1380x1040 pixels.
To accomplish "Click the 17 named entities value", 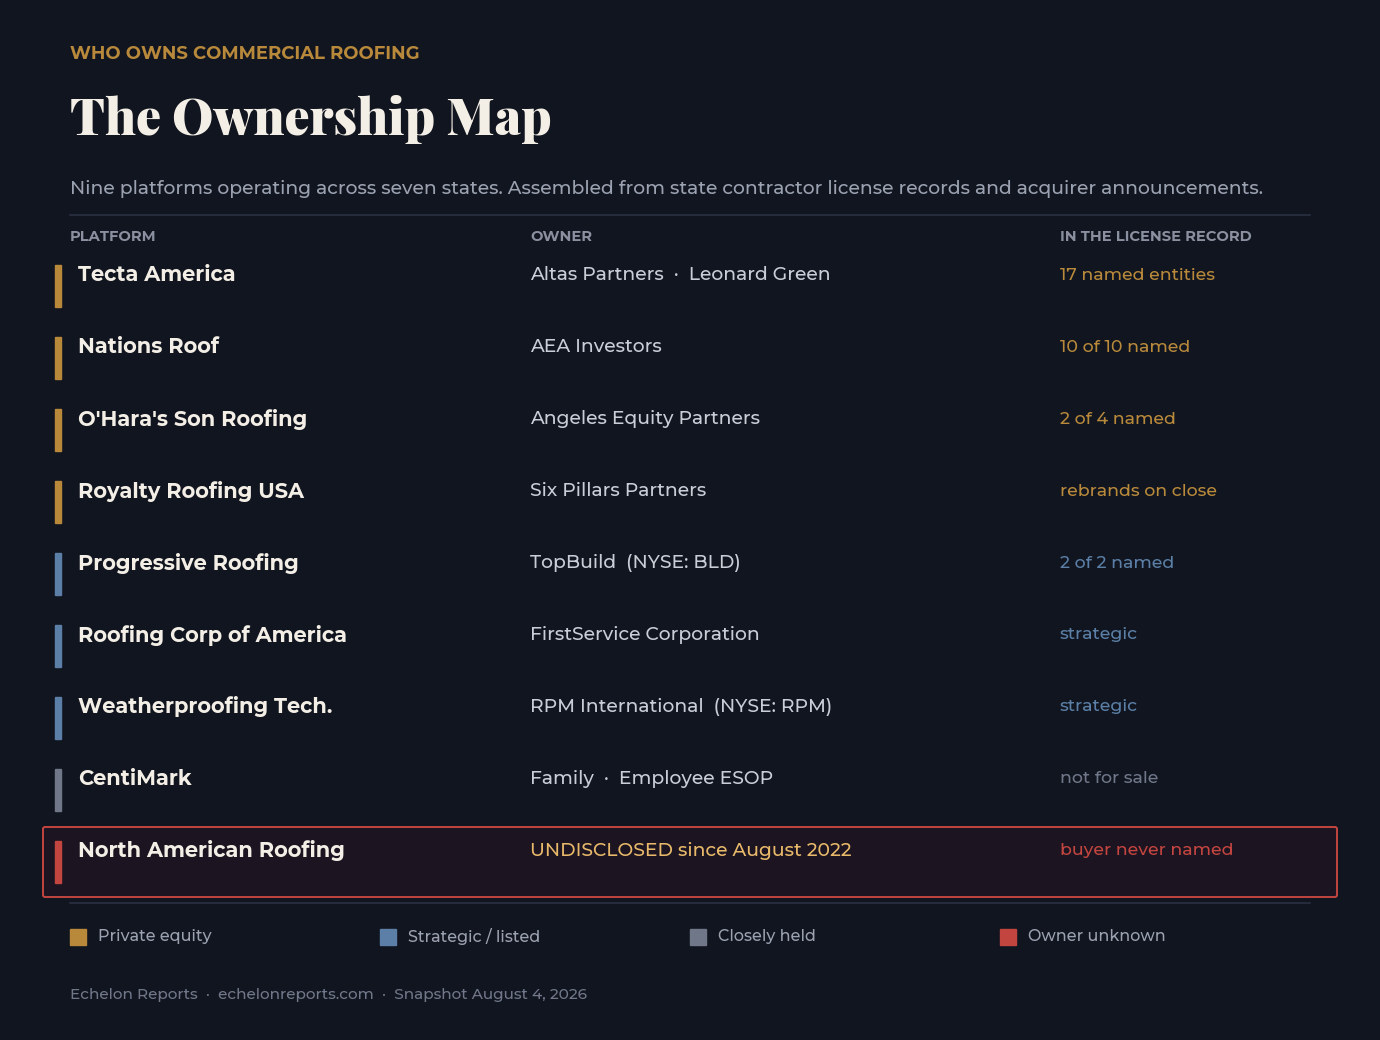I will click(x=1137, y=274).
